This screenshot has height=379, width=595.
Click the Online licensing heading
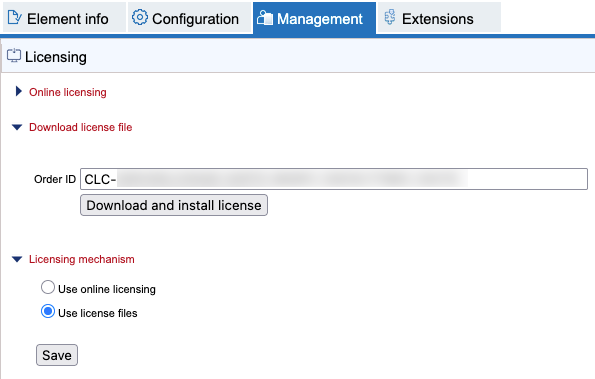[68, 92]
